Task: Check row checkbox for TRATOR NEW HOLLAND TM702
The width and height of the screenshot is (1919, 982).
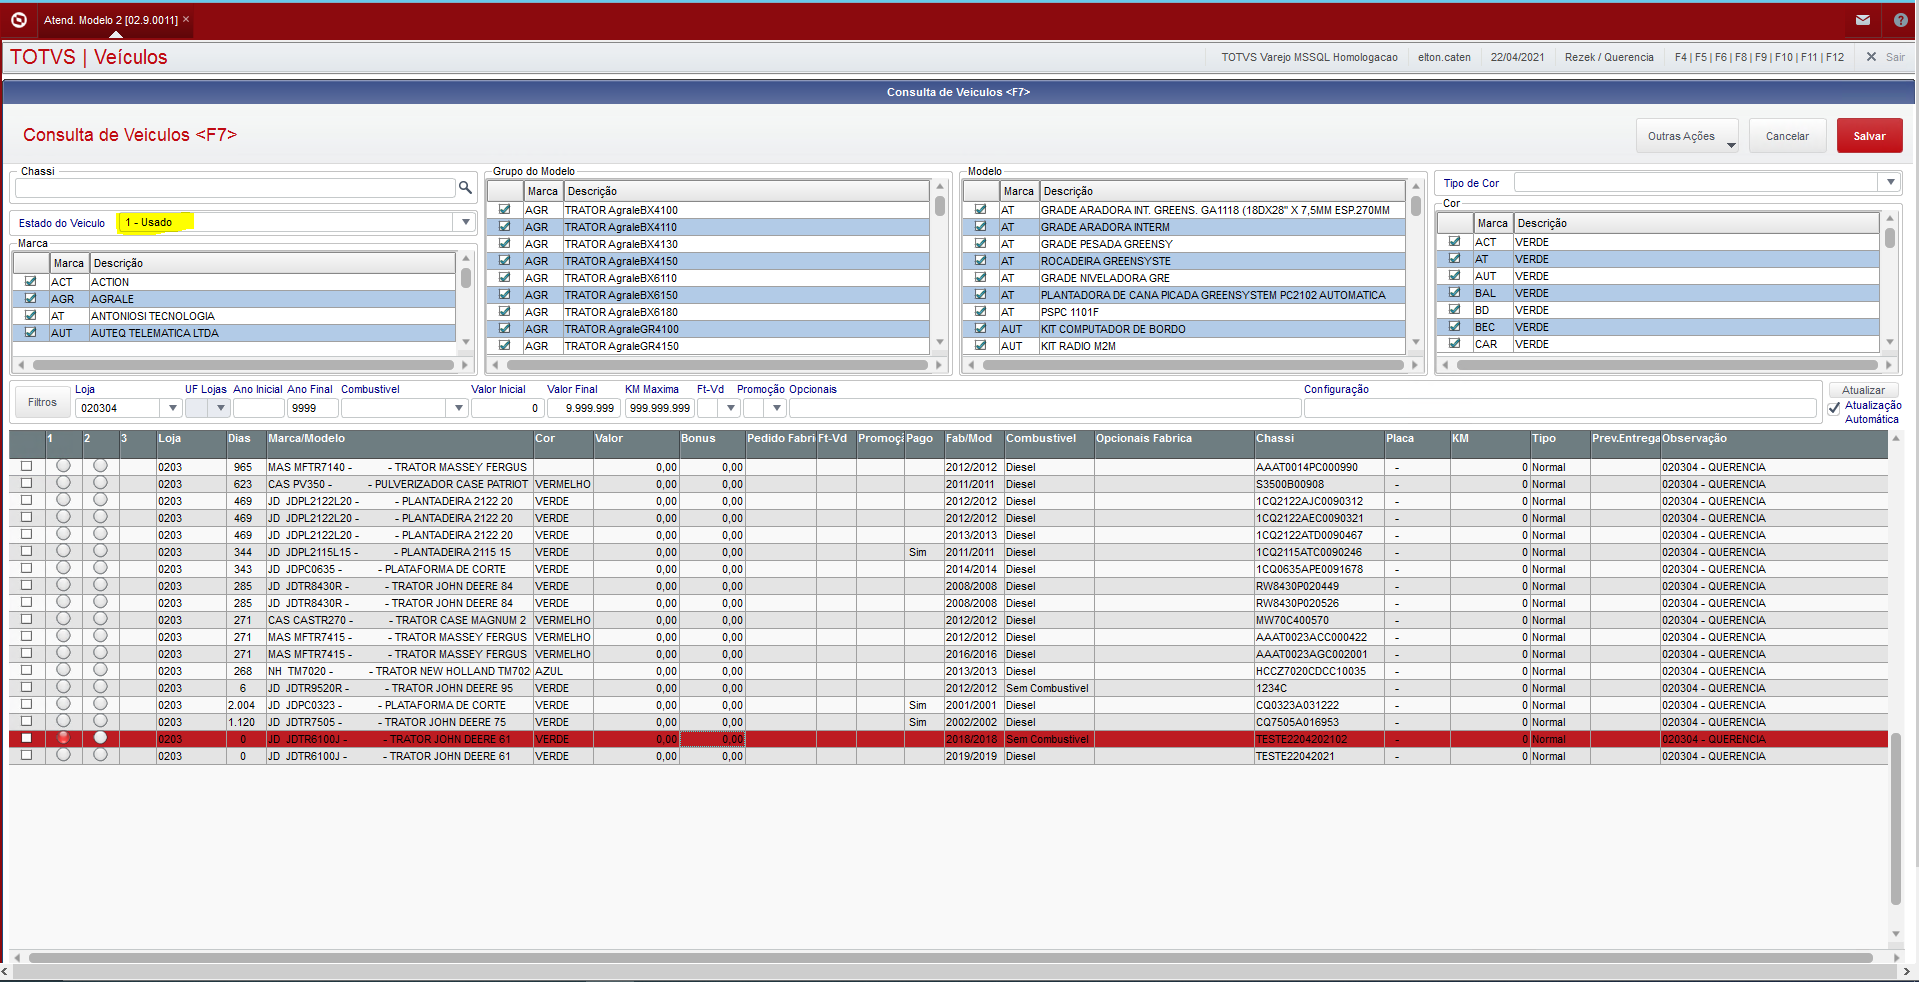Action: 27,670
